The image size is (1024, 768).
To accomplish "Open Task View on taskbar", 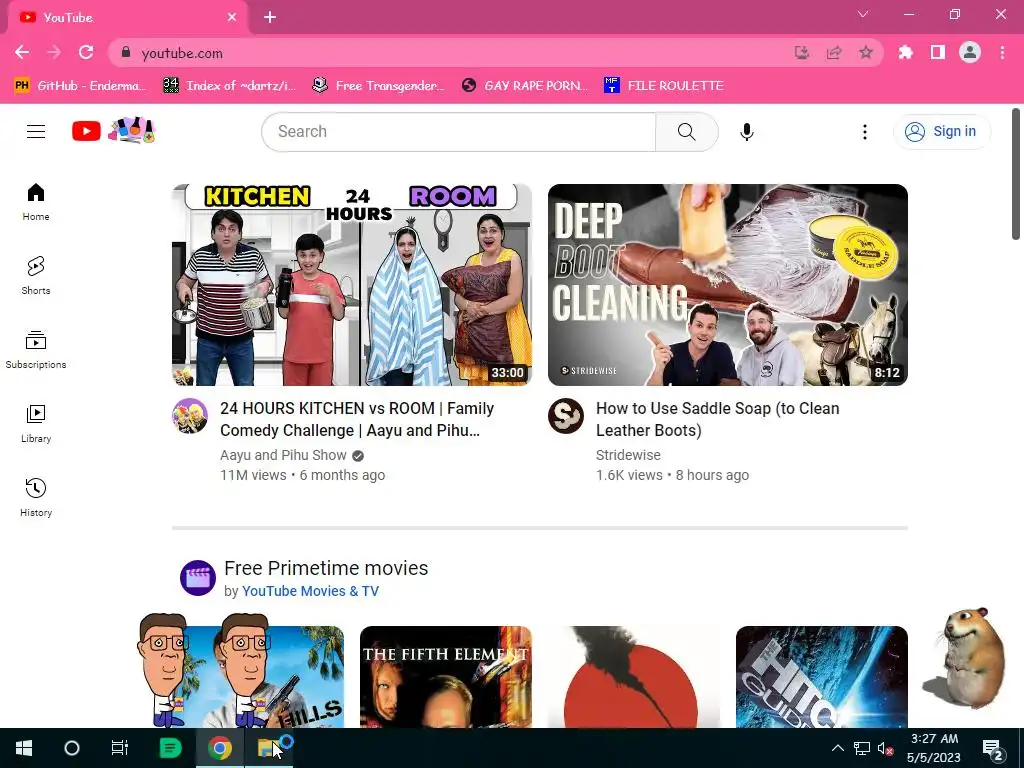I will (x=120, y=748).
